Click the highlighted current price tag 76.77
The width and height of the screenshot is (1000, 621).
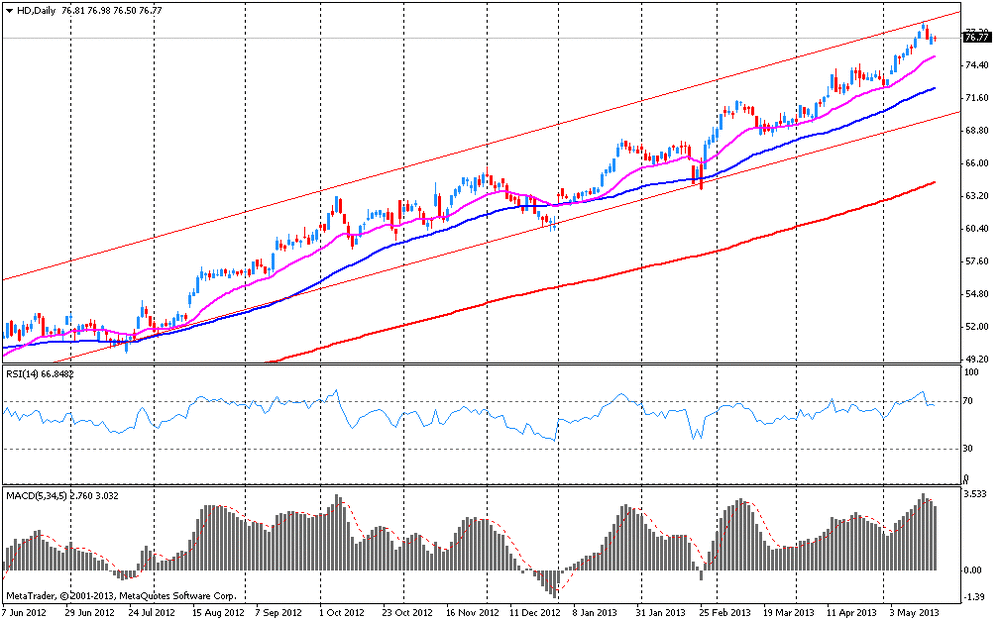tap(976, 38)
